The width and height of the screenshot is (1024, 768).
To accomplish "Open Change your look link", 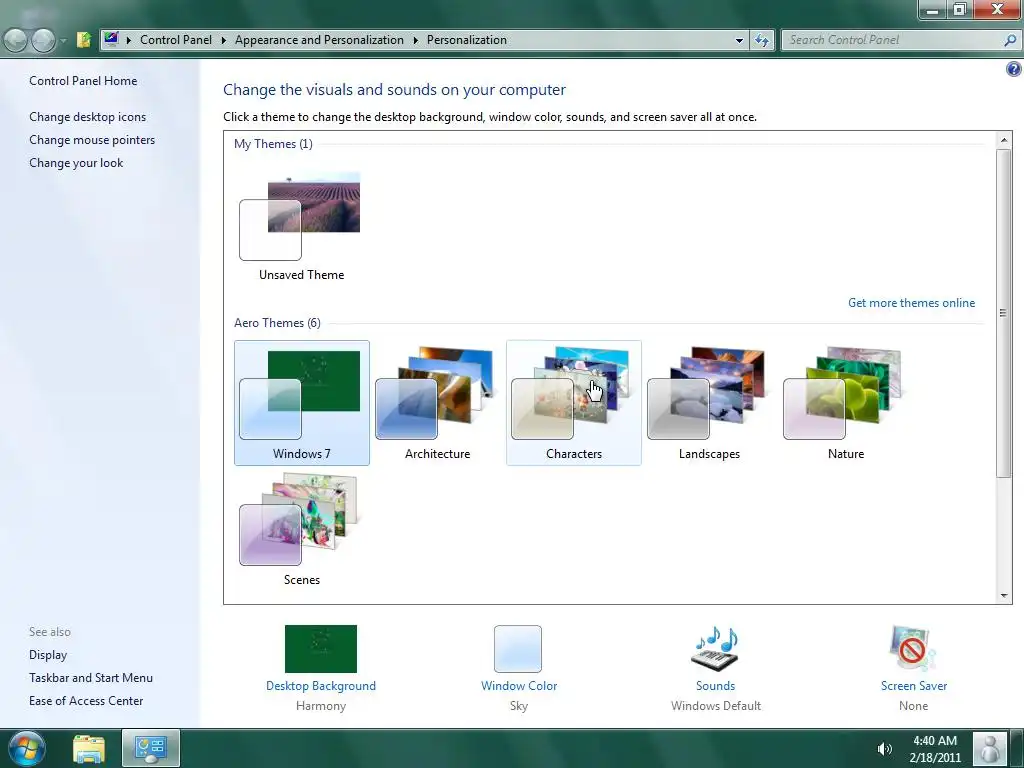I will [76, 163].
